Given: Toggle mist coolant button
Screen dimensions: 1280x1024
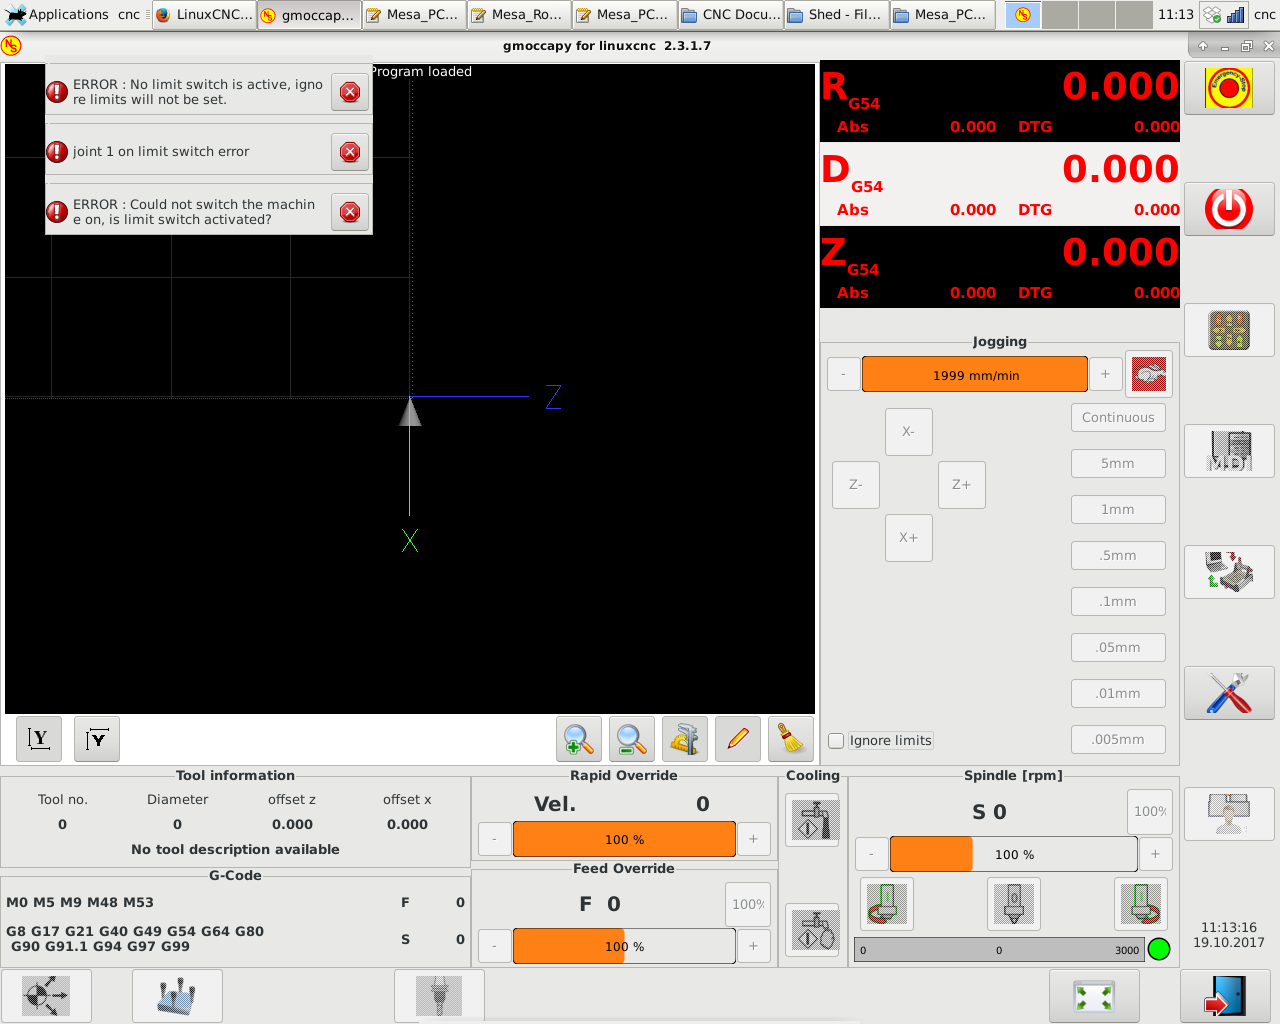Looking at the screenshot, I should coord(813,930).
